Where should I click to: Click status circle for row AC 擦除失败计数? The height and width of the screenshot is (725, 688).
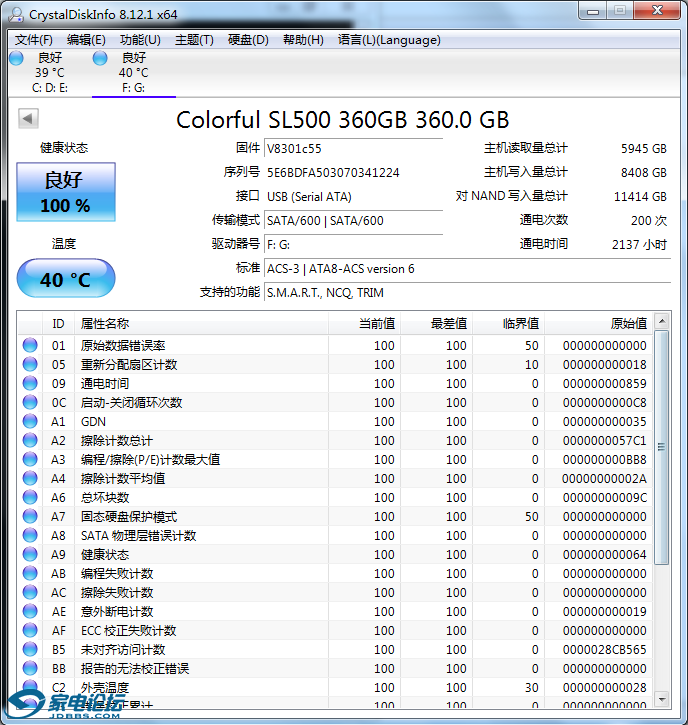(x=30, y=592)
